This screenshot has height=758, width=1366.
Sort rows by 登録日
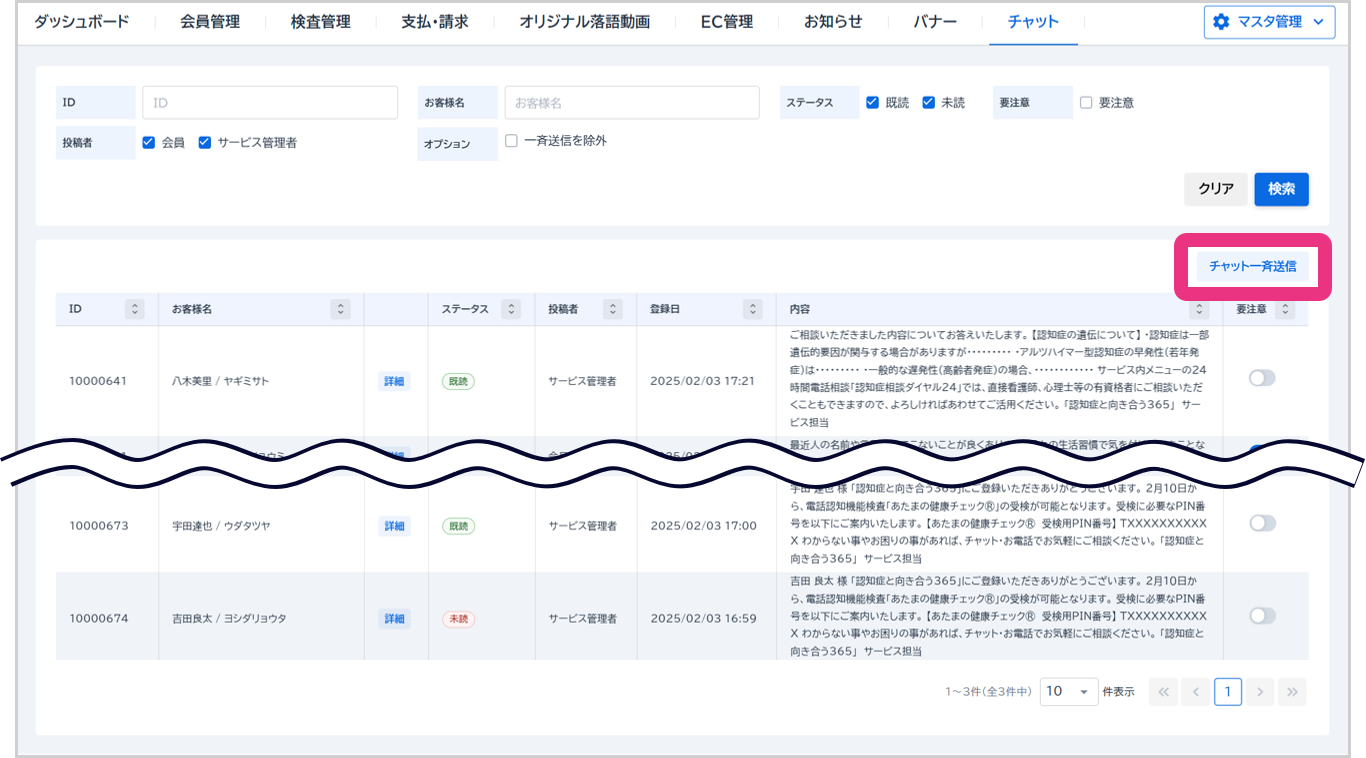tap(752, 309)
